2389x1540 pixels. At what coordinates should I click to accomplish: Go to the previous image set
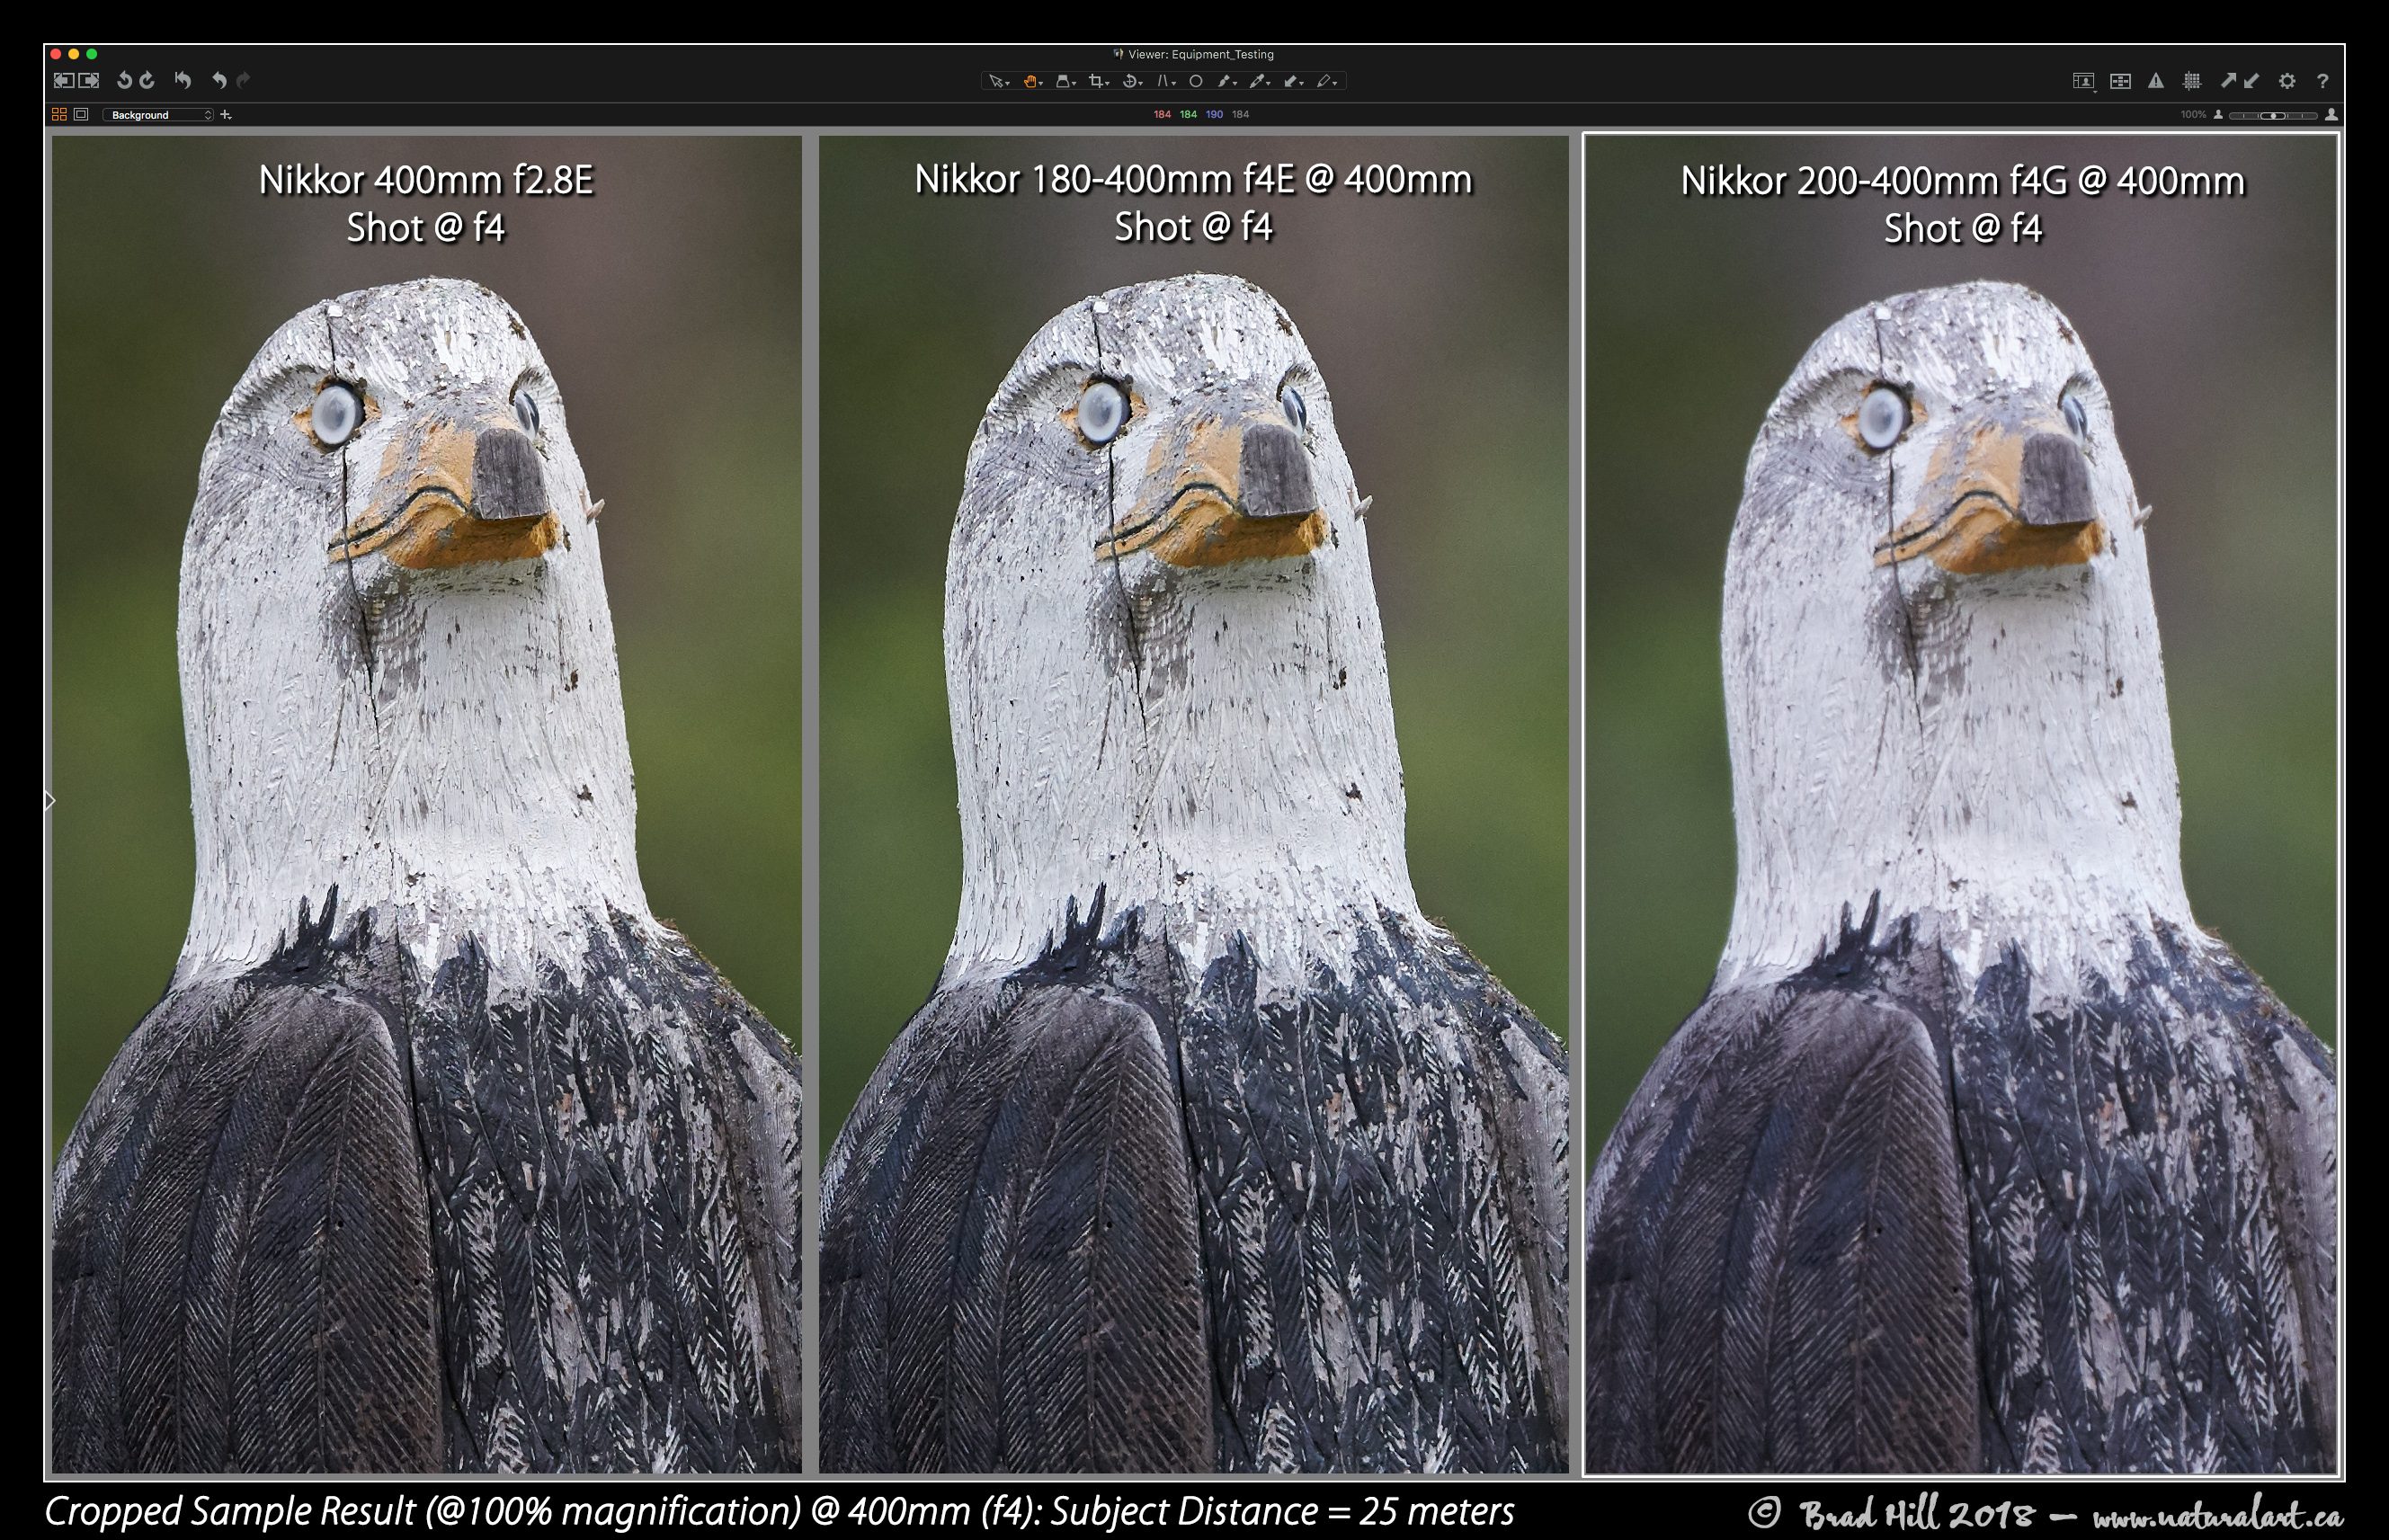[63, 81]
